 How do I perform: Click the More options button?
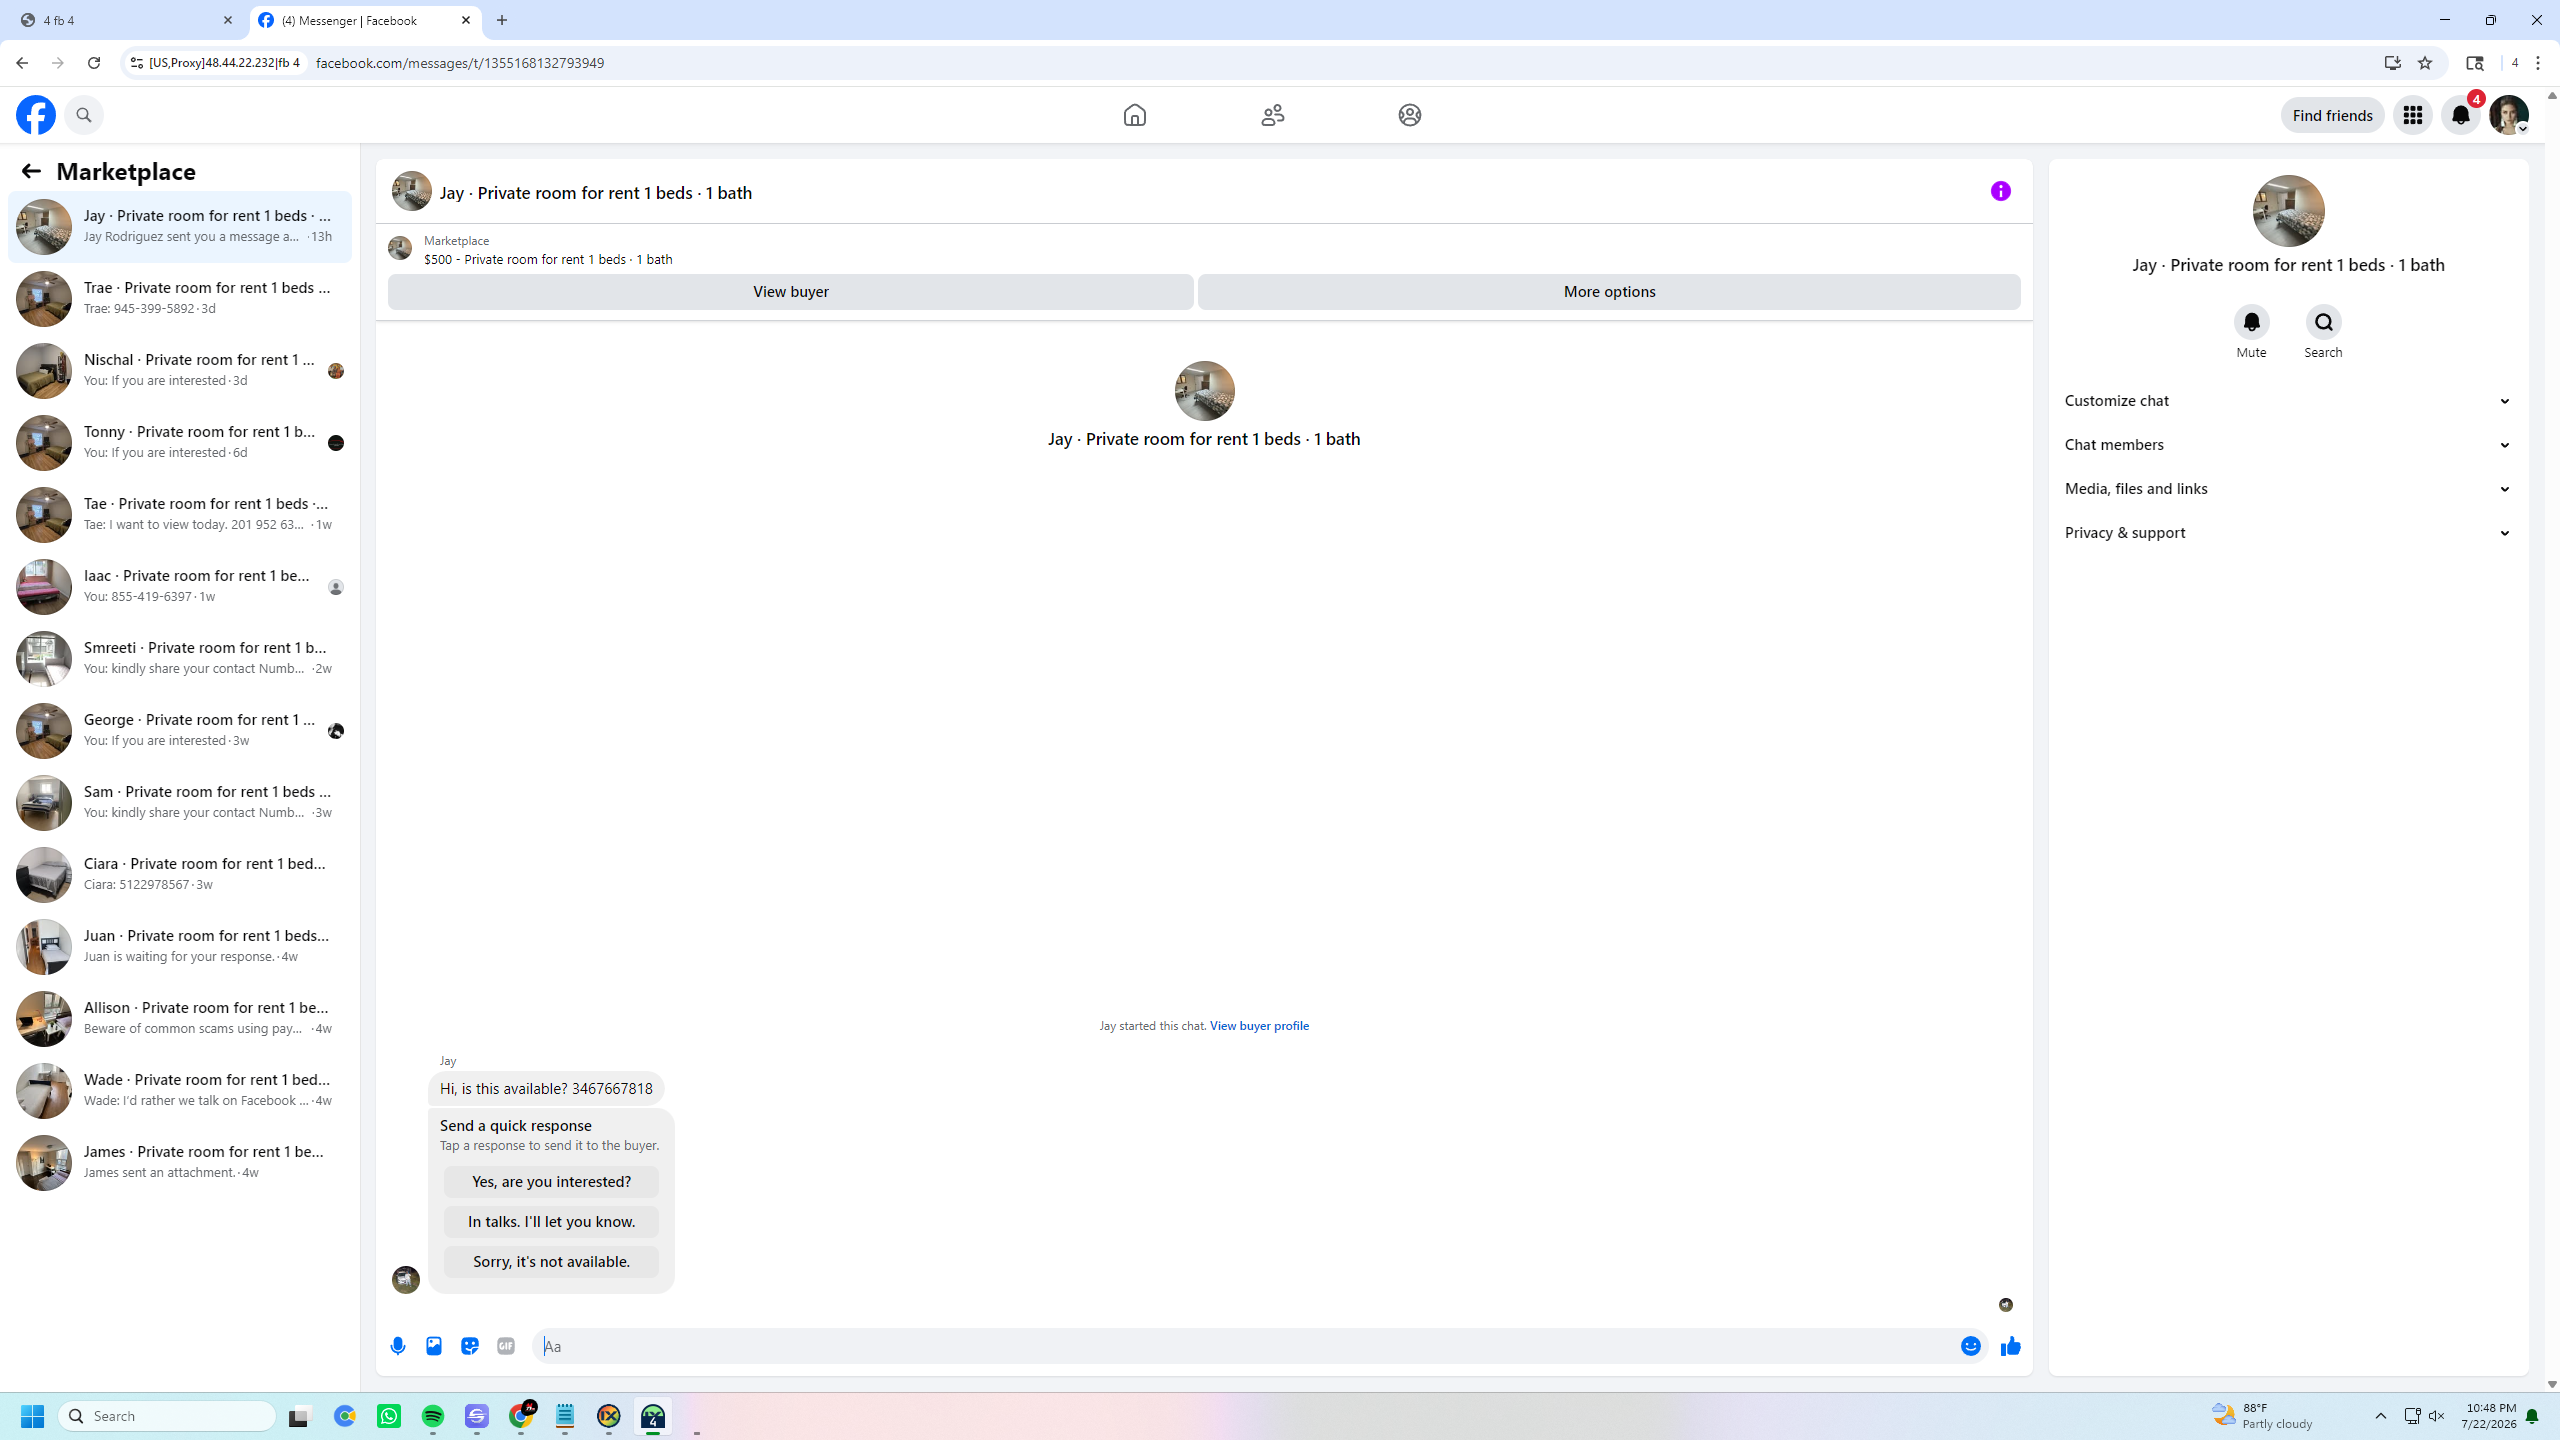coord(1609,292)
